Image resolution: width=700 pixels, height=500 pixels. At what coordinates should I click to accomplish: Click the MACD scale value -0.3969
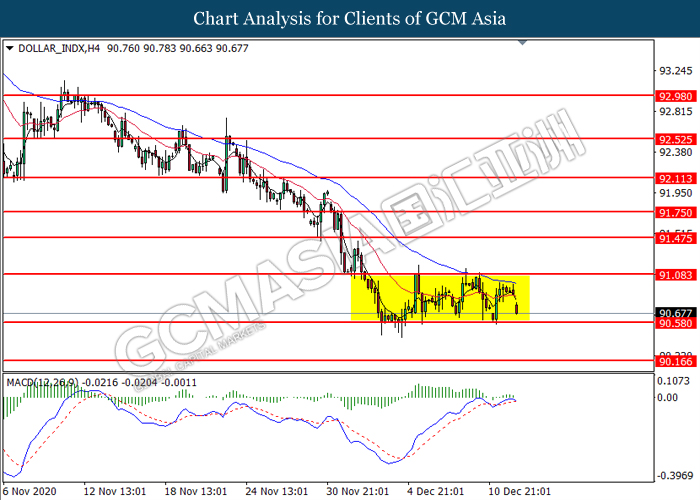tap(675, 476)
